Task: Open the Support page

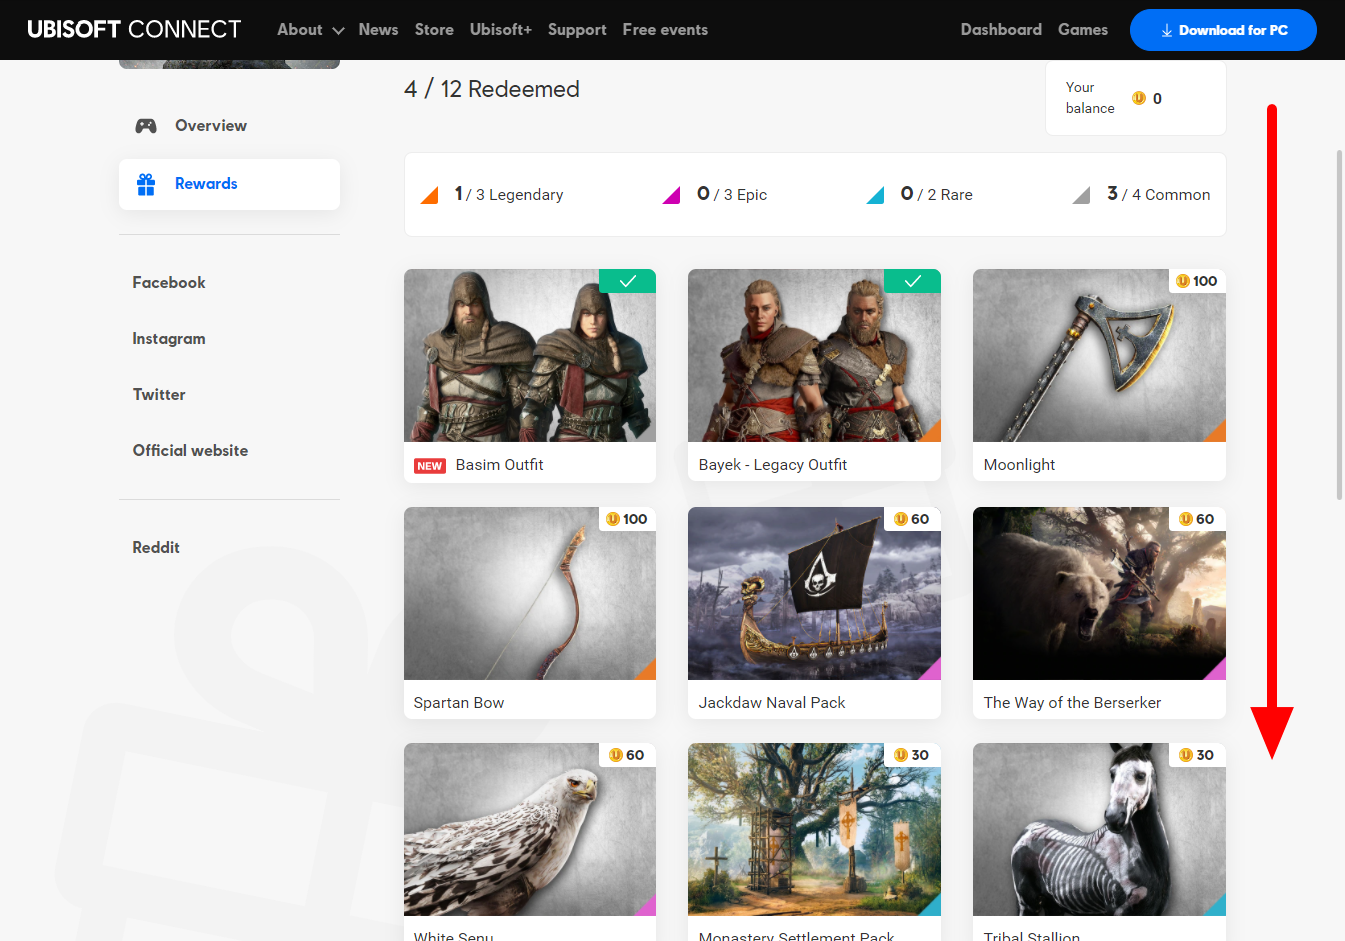Action: coord(577,30)
